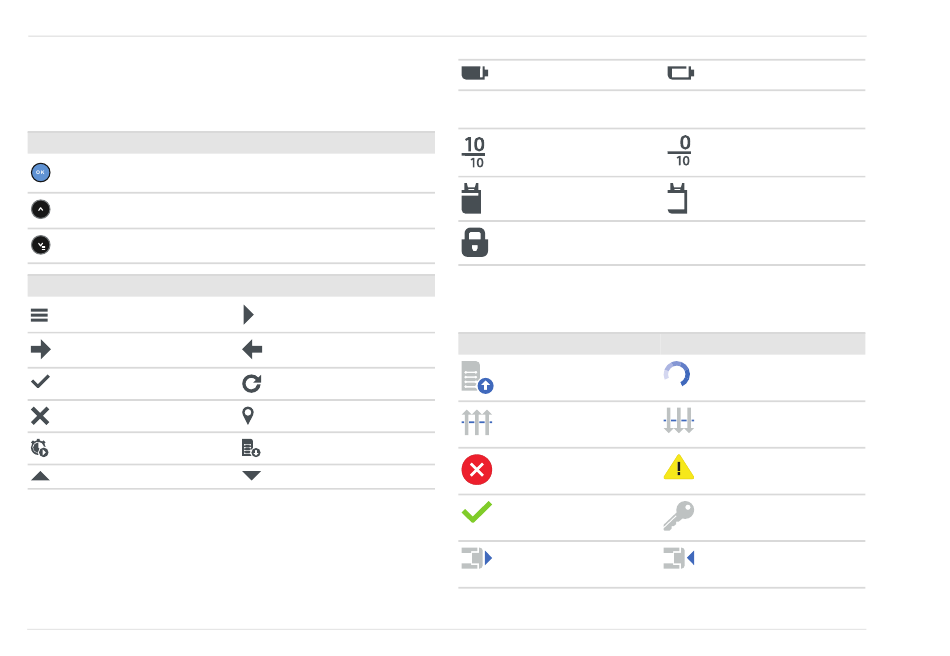Select the circular refresh arrow icon
This screenshot has height=656, width=950.
click(251, 383)
